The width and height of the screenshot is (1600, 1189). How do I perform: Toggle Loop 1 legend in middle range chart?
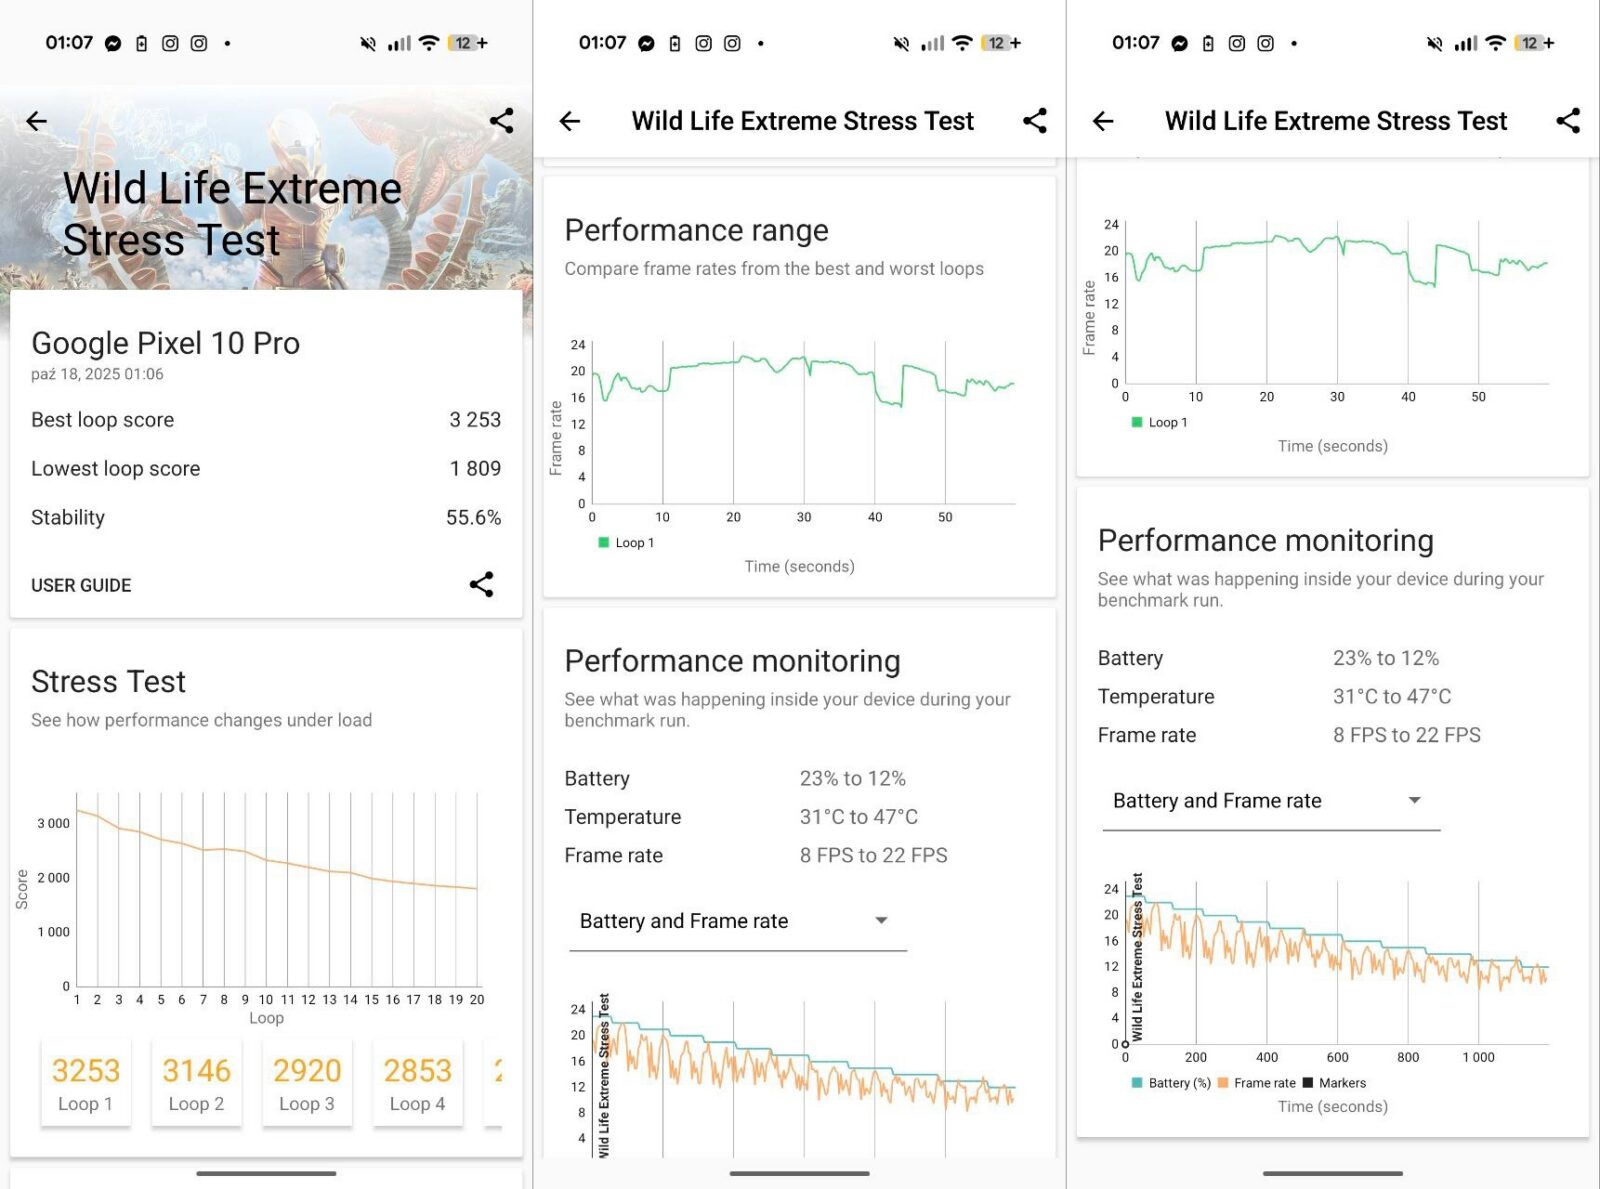(626, 543)
